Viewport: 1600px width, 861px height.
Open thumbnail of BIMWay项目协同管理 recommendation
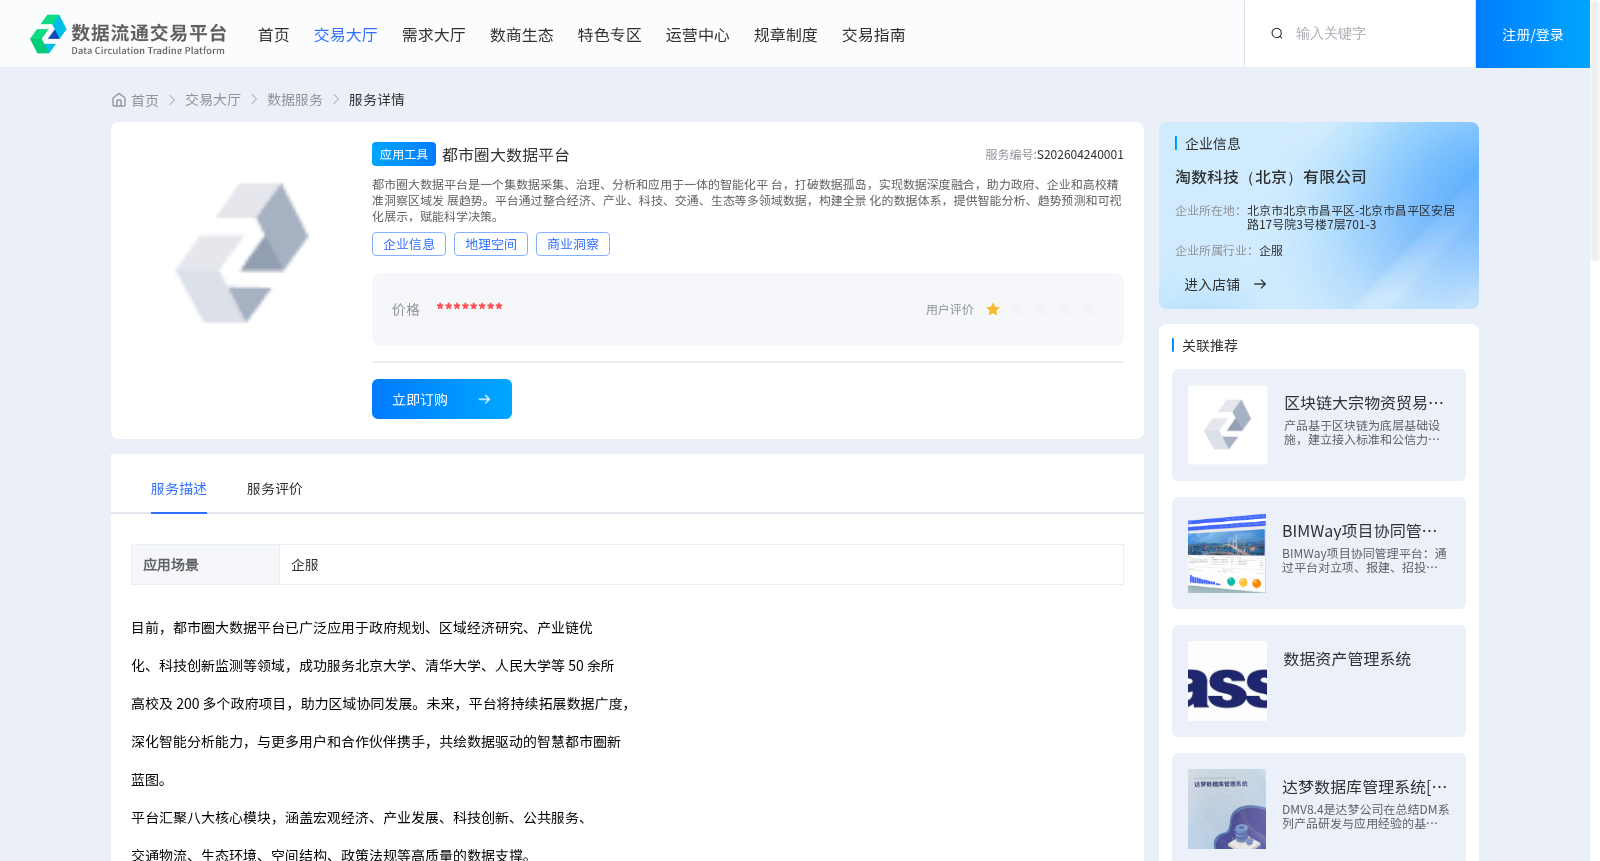click(x=1227, y=553)
